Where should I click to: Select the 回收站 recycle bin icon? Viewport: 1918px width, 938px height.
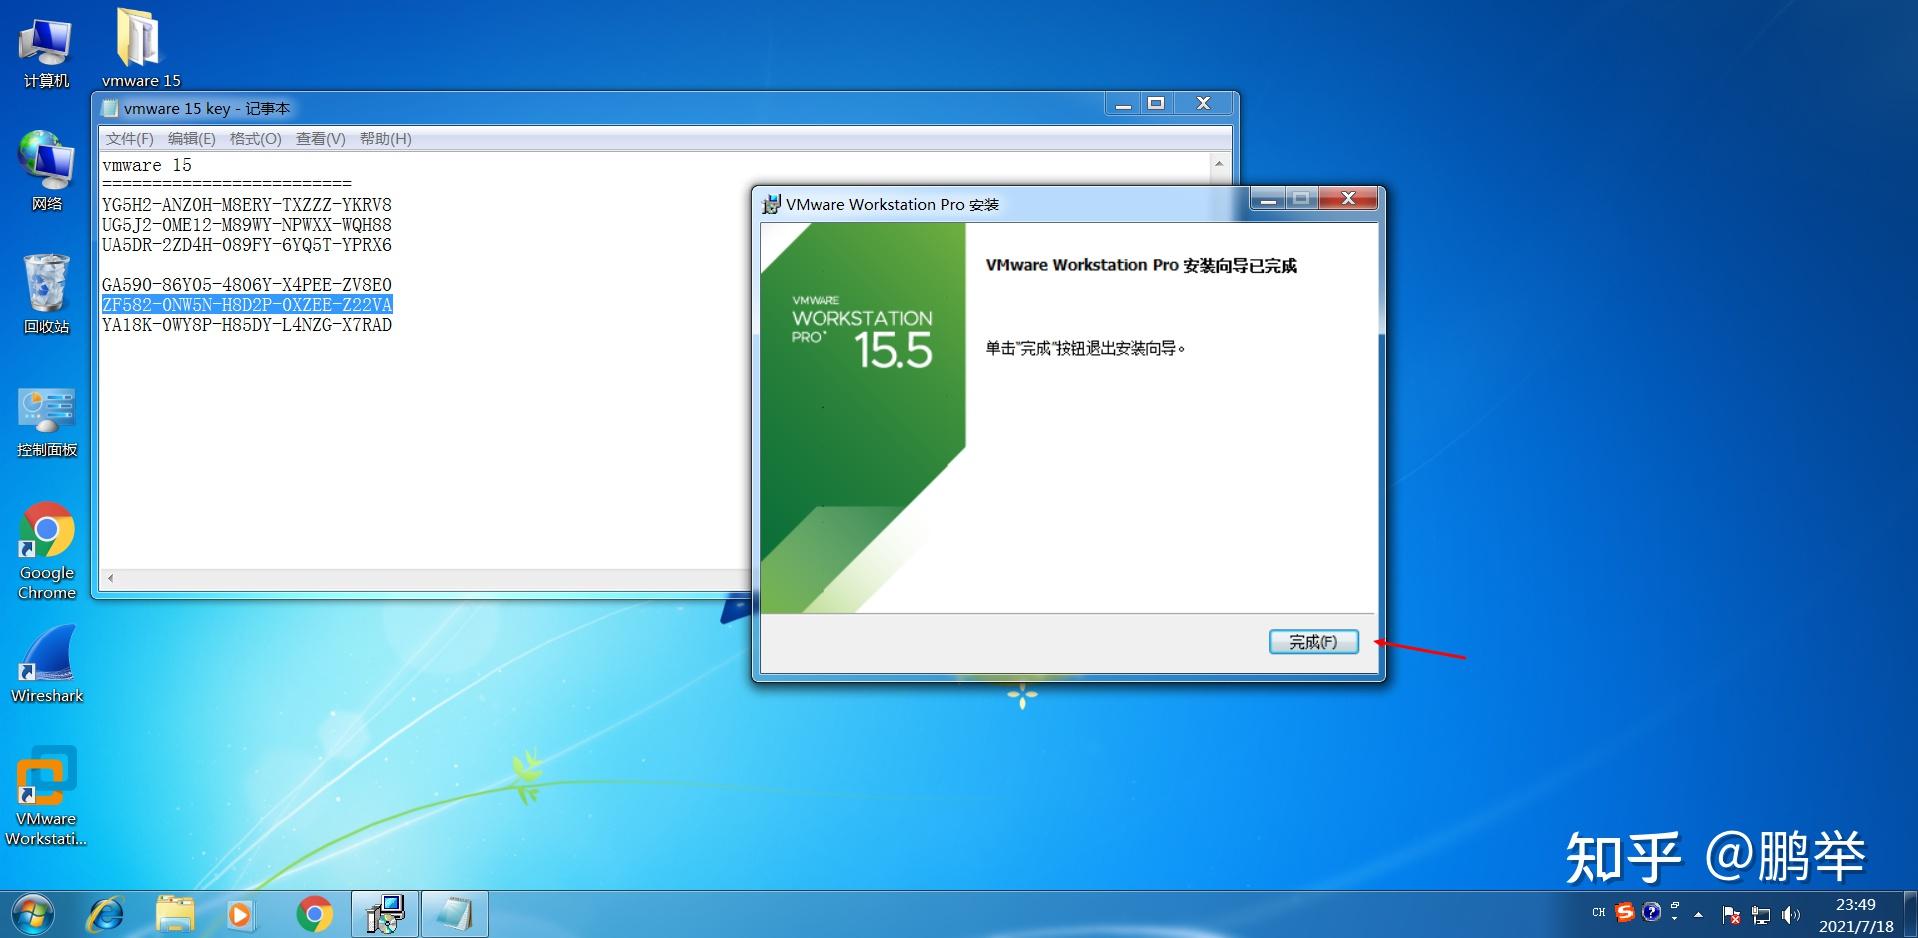[x=46, y=294]
